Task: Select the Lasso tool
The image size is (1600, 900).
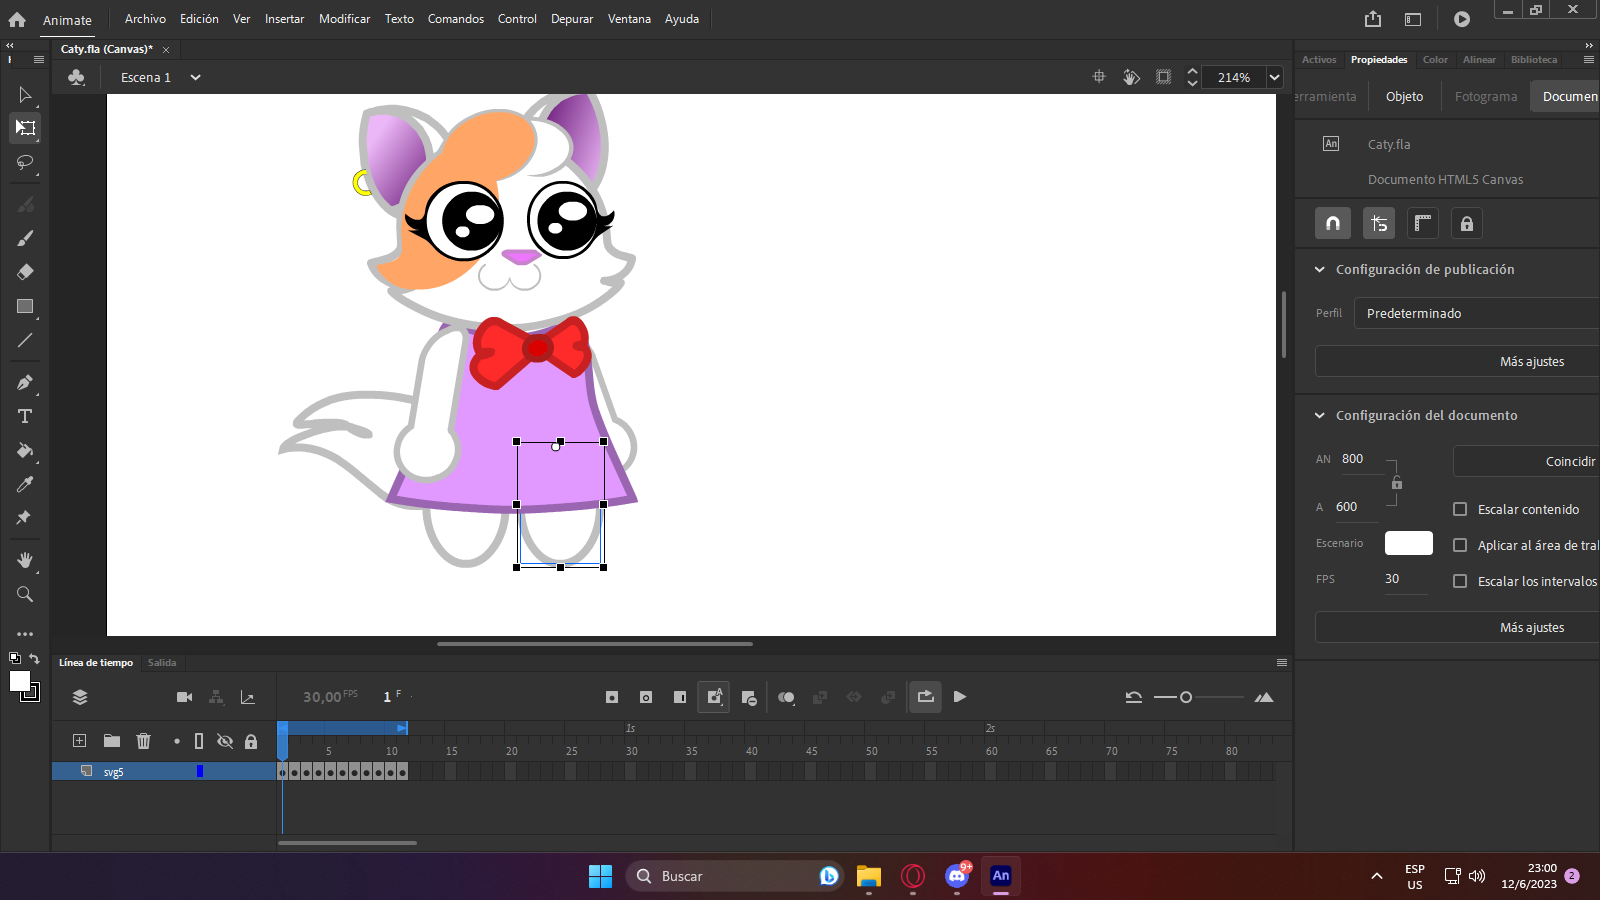Action: (x=25, y=162)
